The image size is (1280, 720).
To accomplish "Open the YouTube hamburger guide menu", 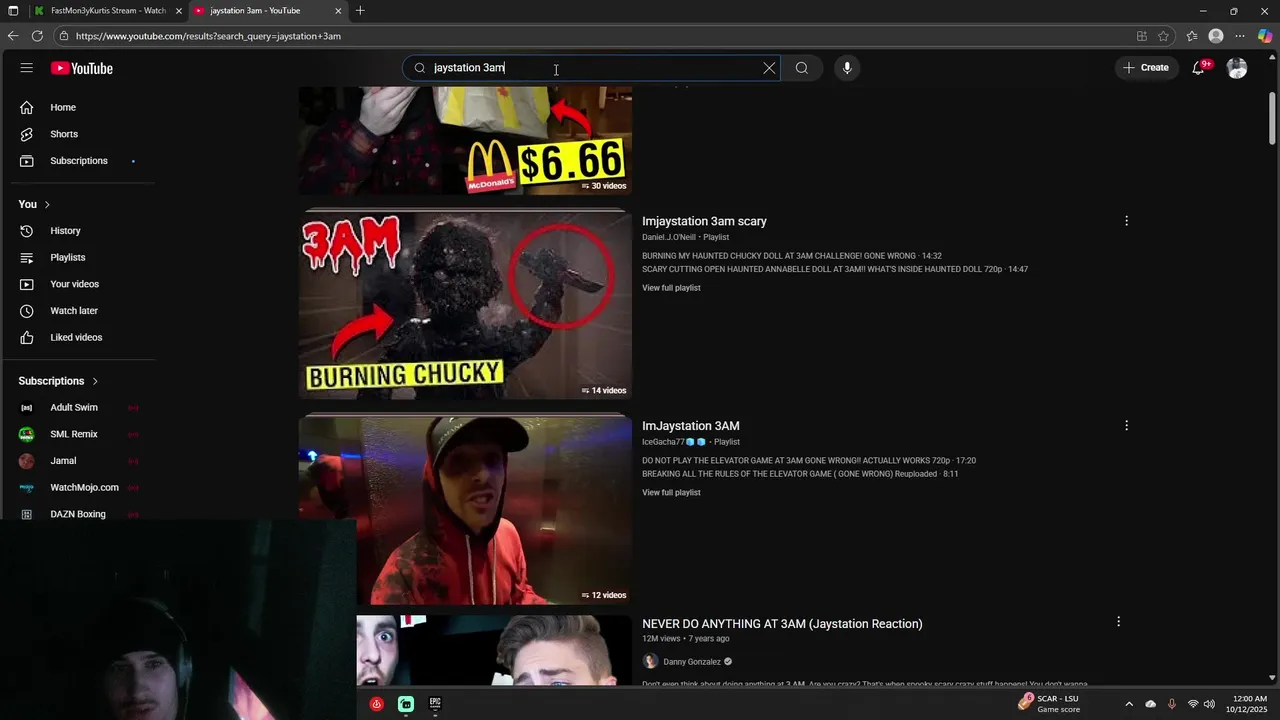I will pos(26,68).
